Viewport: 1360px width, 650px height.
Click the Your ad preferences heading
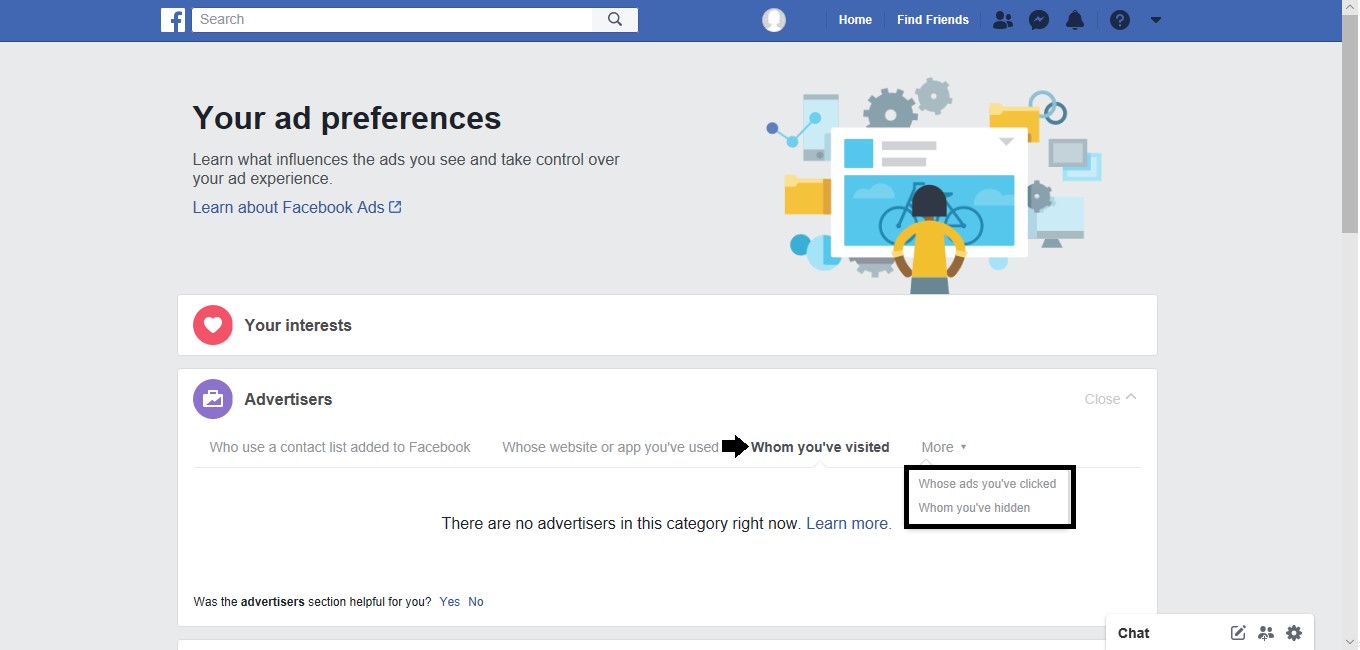(347, 118)
